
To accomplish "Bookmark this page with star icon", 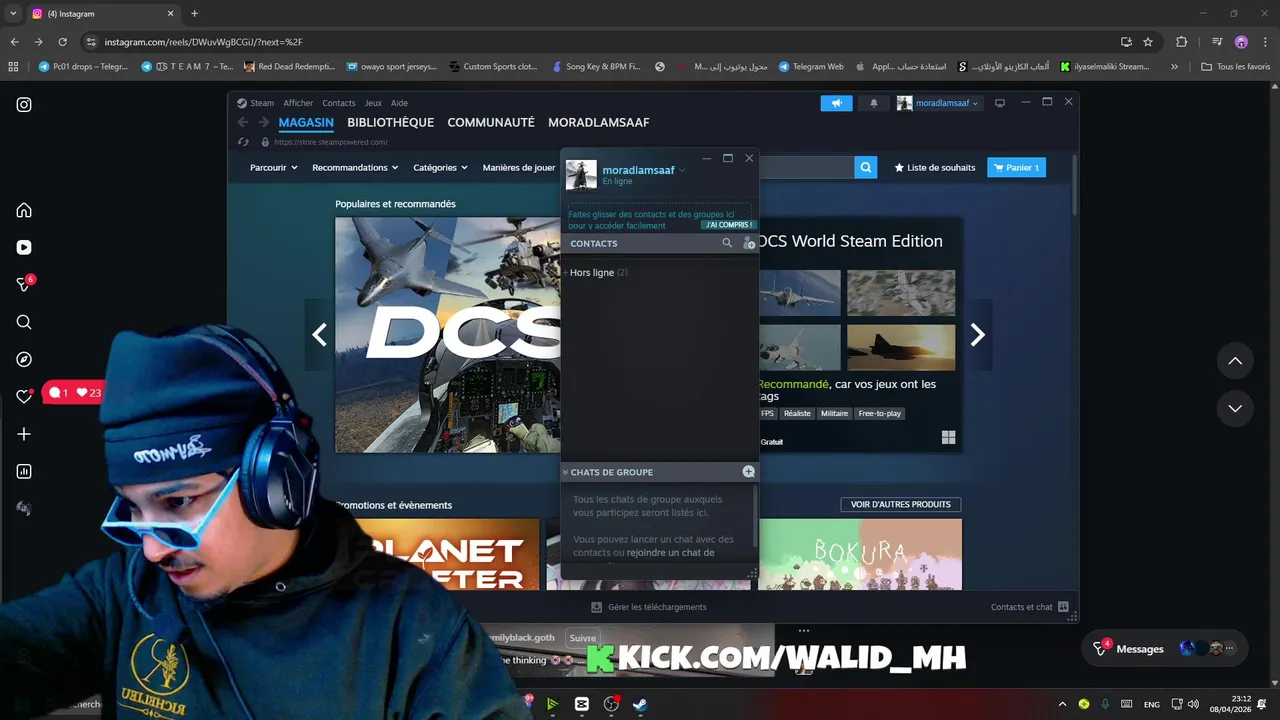I will click(1148, 42).
